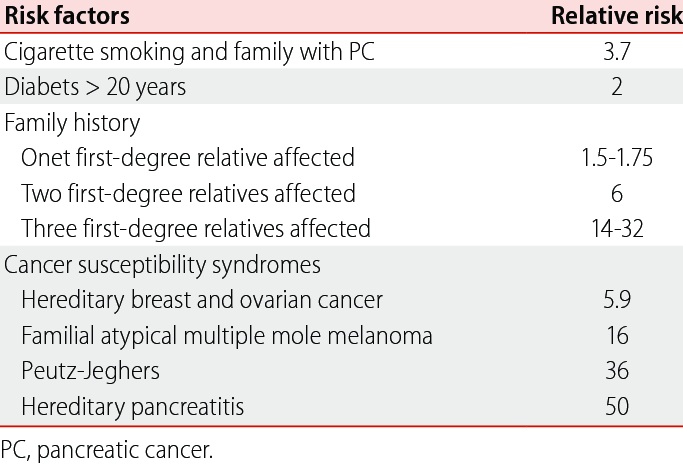This screenshot has width=683, height=465.
Task: Select the relative risk value 3.7
Action: (617, 53)
